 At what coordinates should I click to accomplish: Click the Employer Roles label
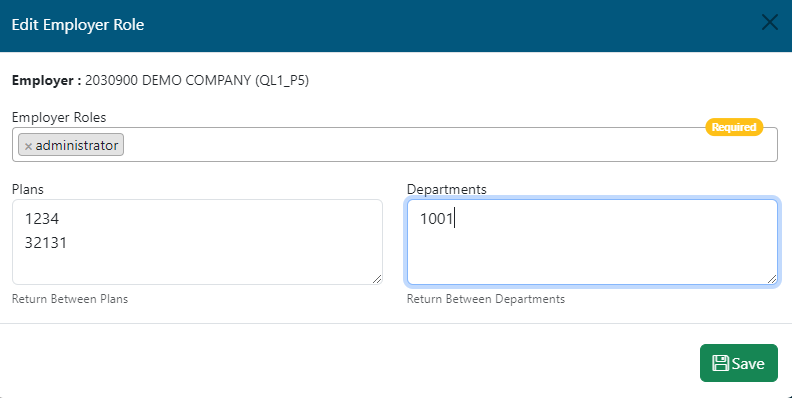(x=59, y=117)
